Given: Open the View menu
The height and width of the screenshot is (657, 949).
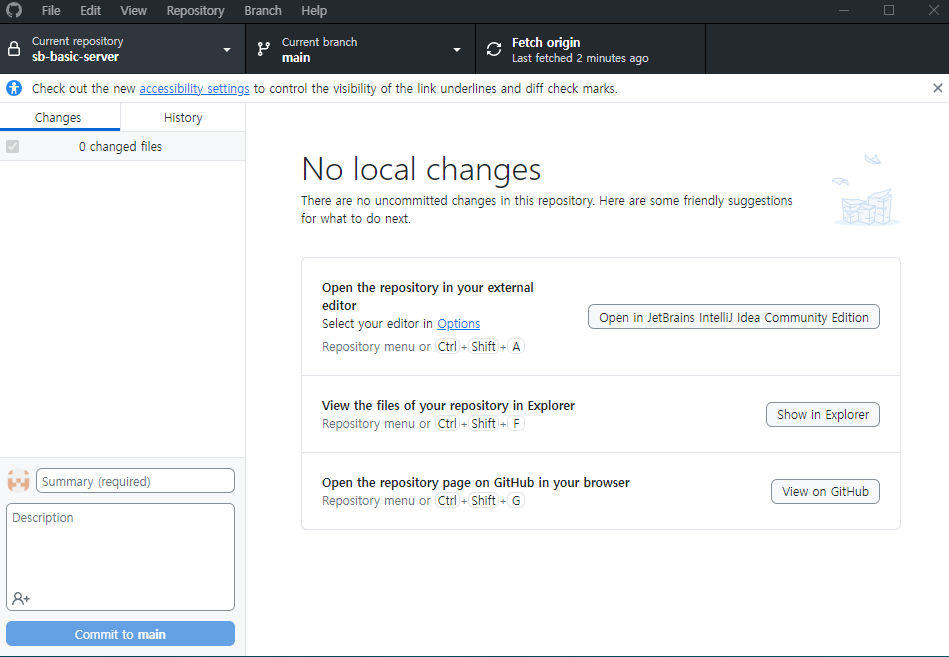Looking at the screenshot, I should point(133,10).
